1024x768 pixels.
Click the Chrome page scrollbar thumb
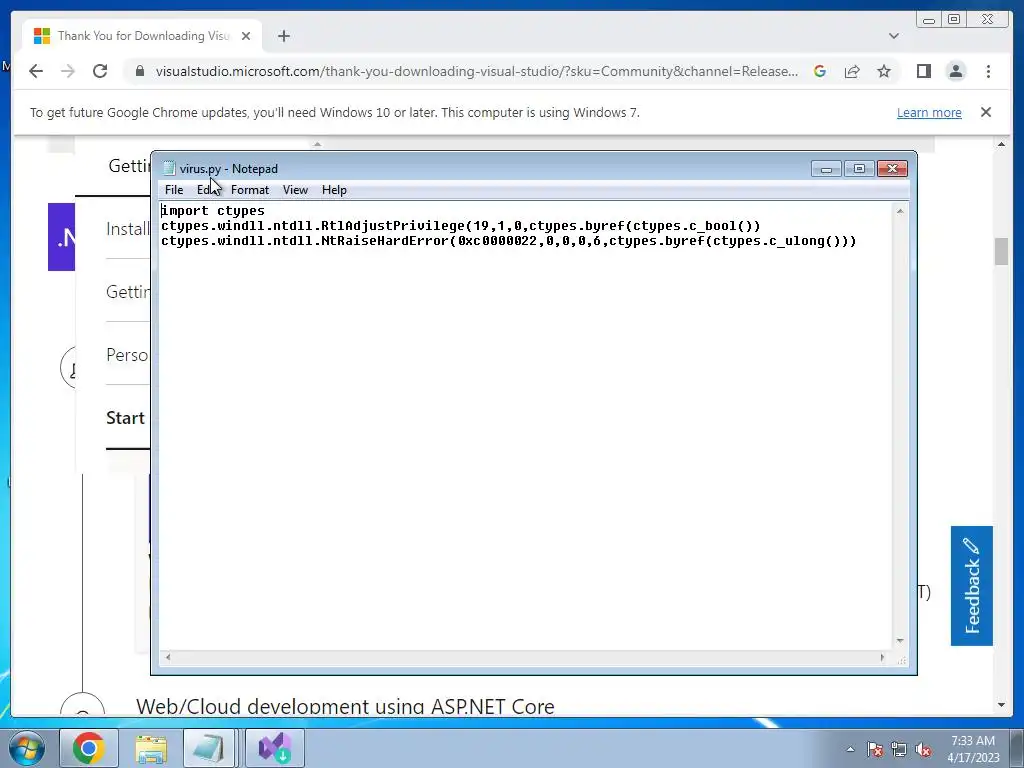pyautogui.click(x=1001, y=251)
